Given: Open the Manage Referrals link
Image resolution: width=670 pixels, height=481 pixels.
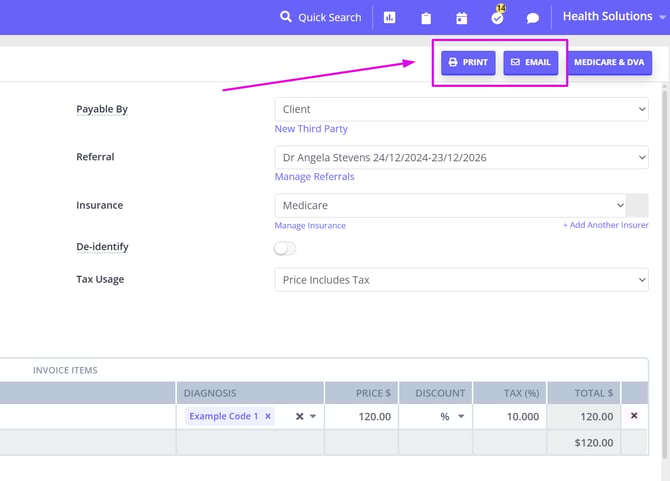Looking at the screenshot, I should pos(314,177).
